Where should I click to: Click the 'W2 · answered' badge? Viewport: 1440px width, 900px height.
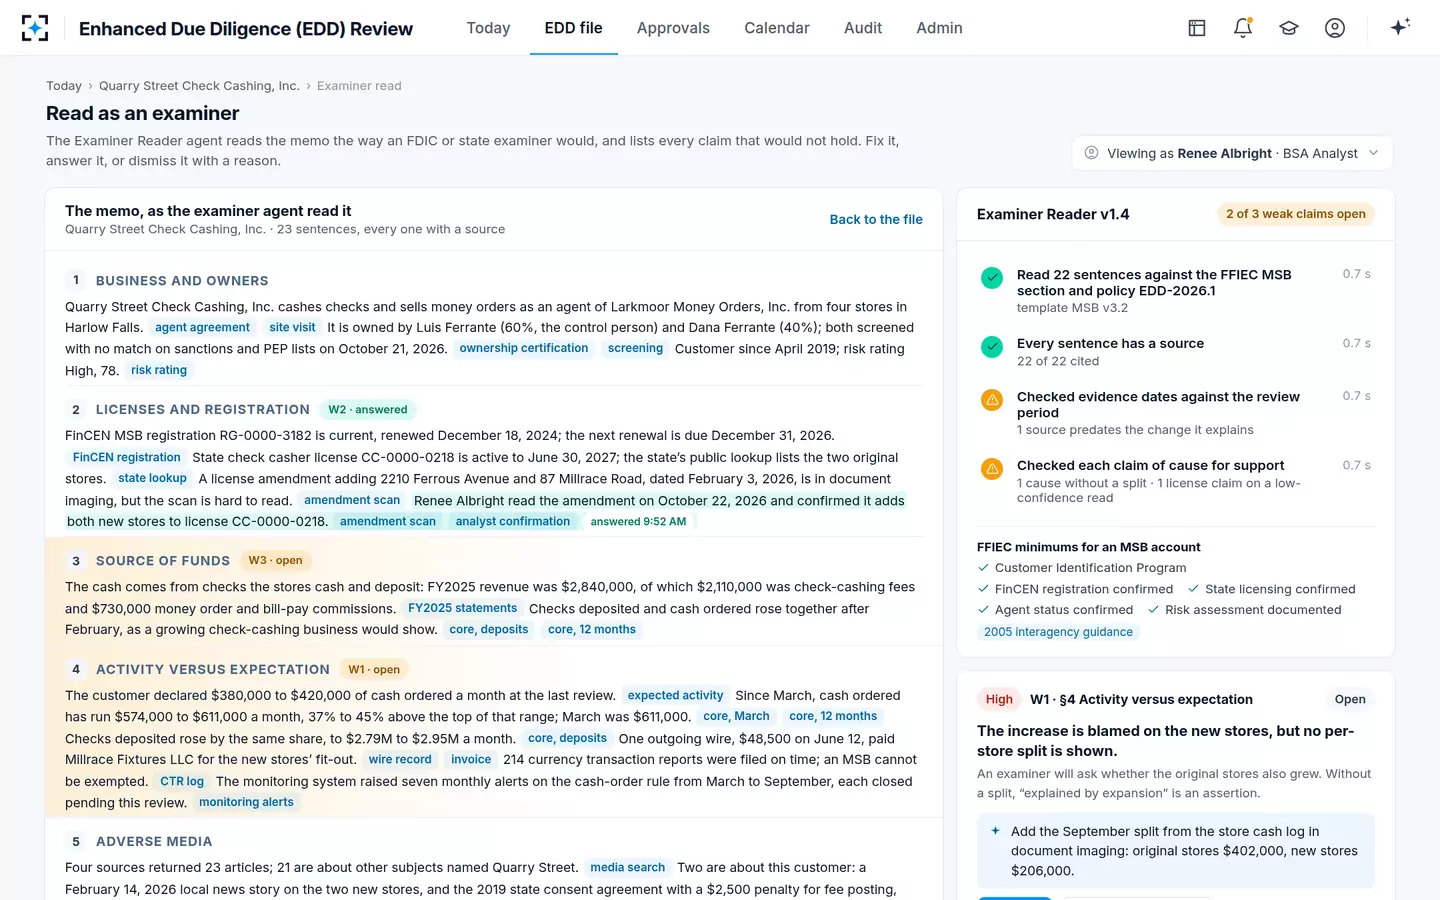(368, 409)
